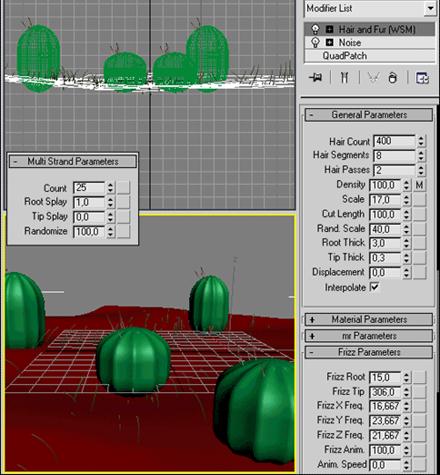The height and width of the screenshot is (475, 440).
Task: Click Root Thick value field
Action: click(385, 243)
